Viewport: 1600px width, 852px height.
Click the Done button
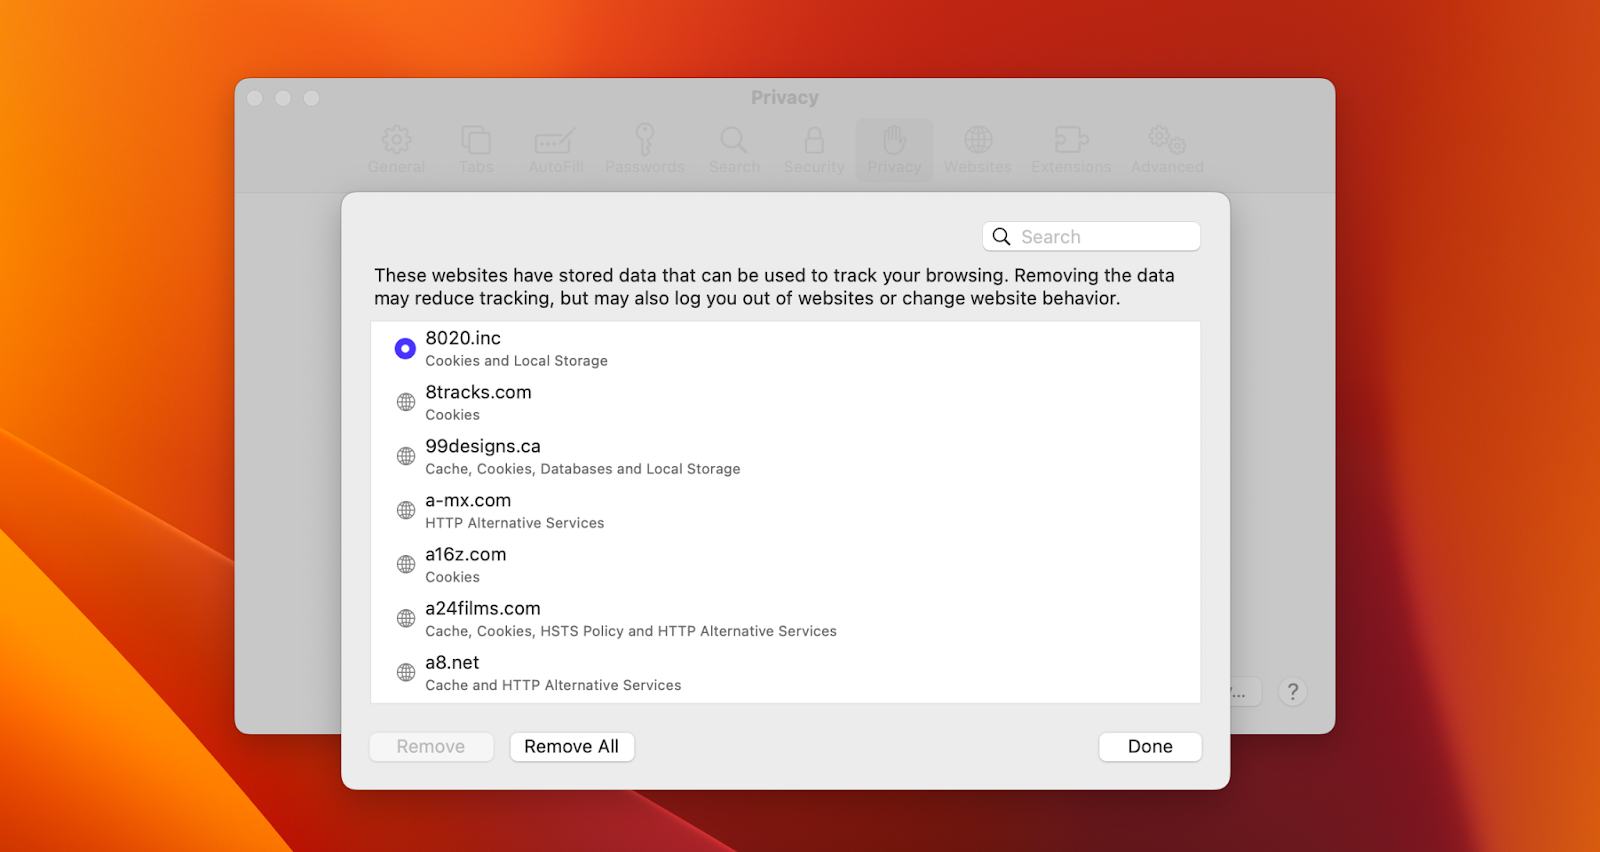point(1150,747)
